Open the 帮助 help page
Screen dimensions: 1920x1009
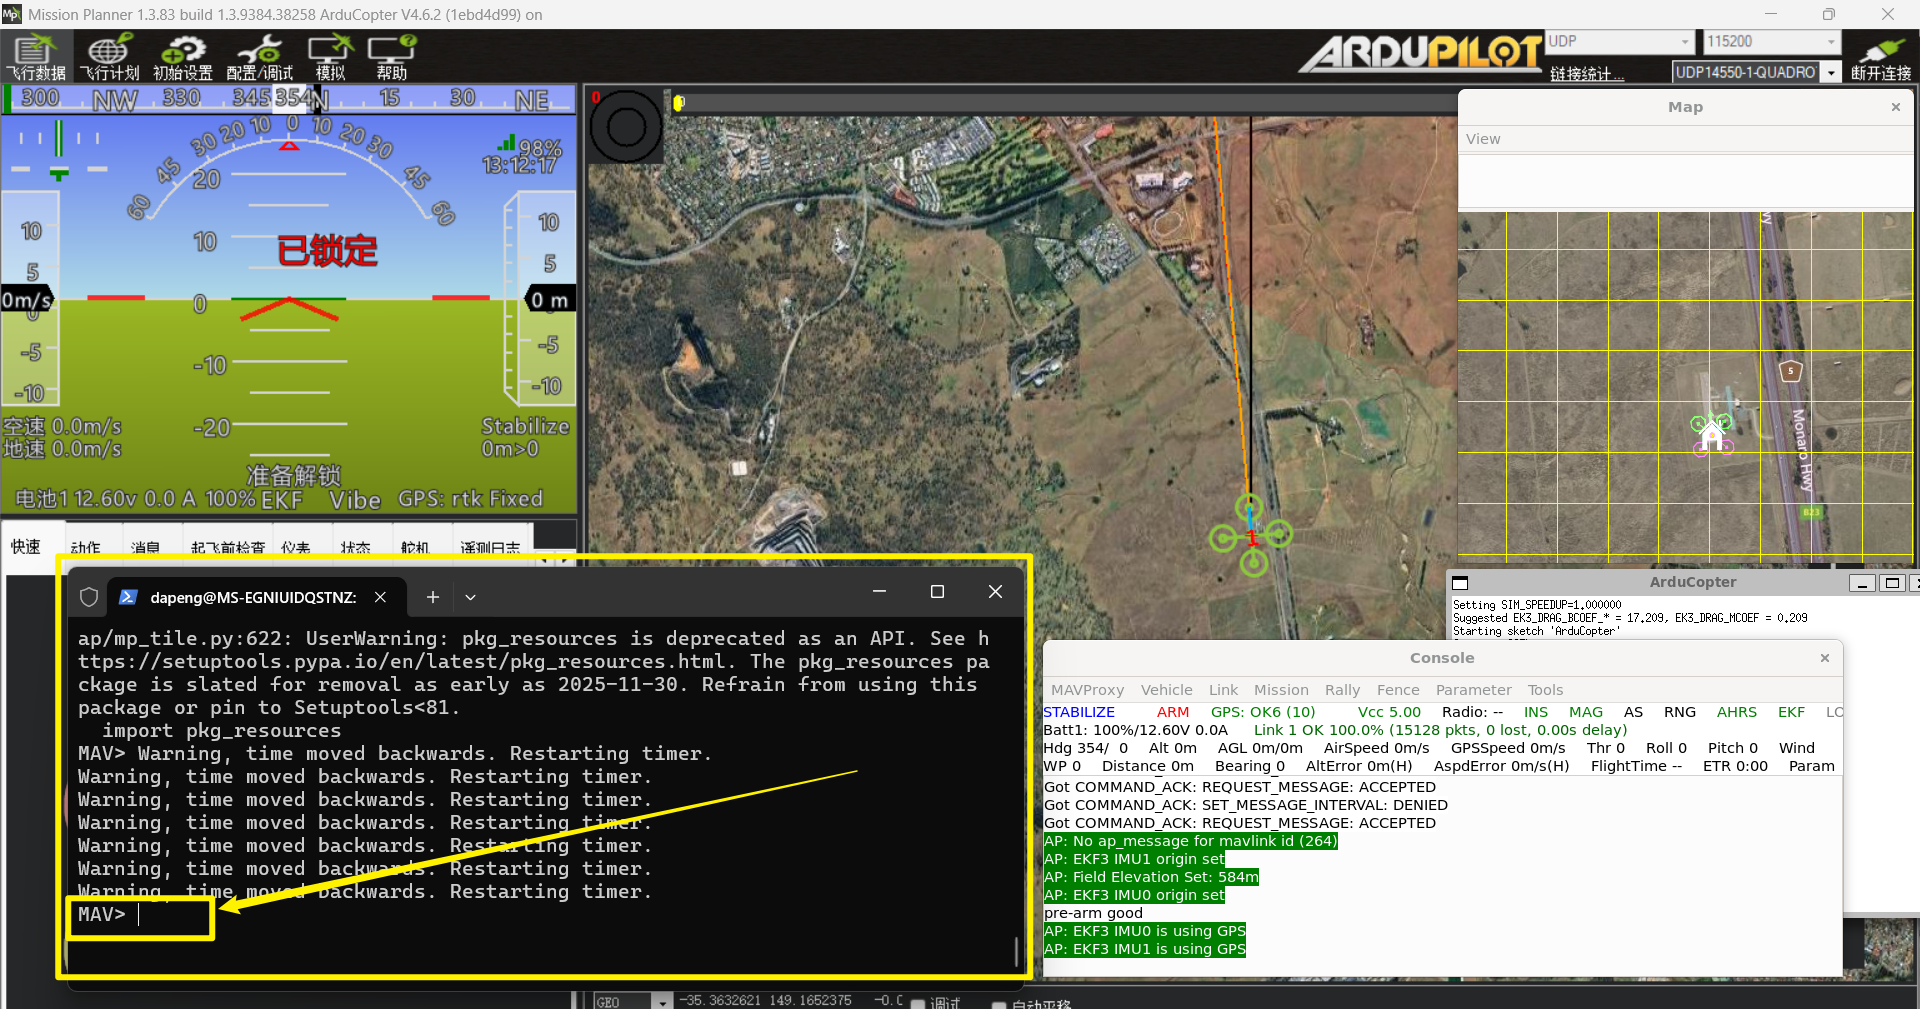[x=391, y=57]
